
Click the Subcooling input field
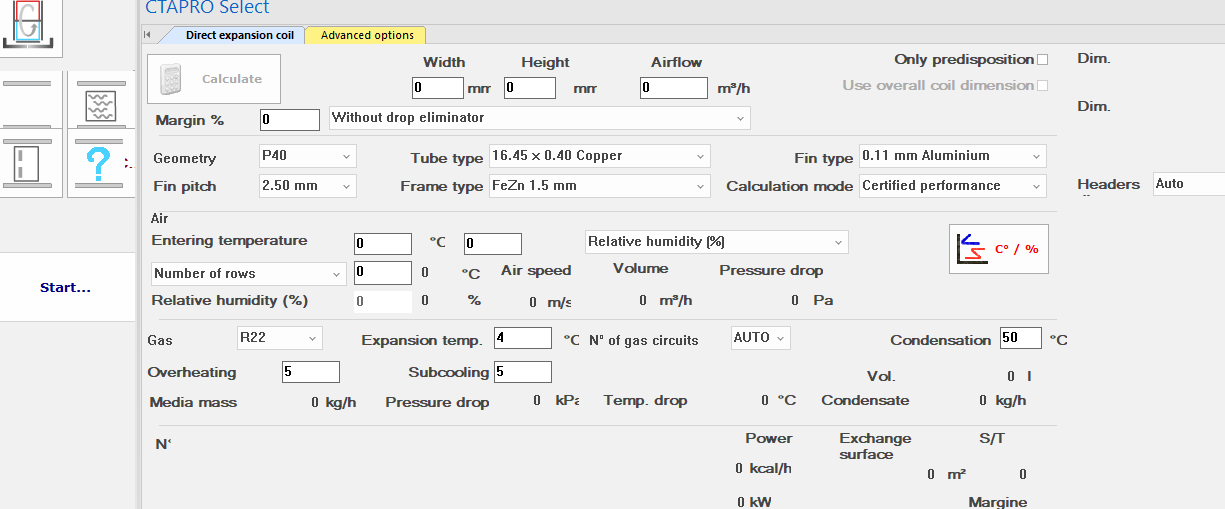(x=523, y=372)
